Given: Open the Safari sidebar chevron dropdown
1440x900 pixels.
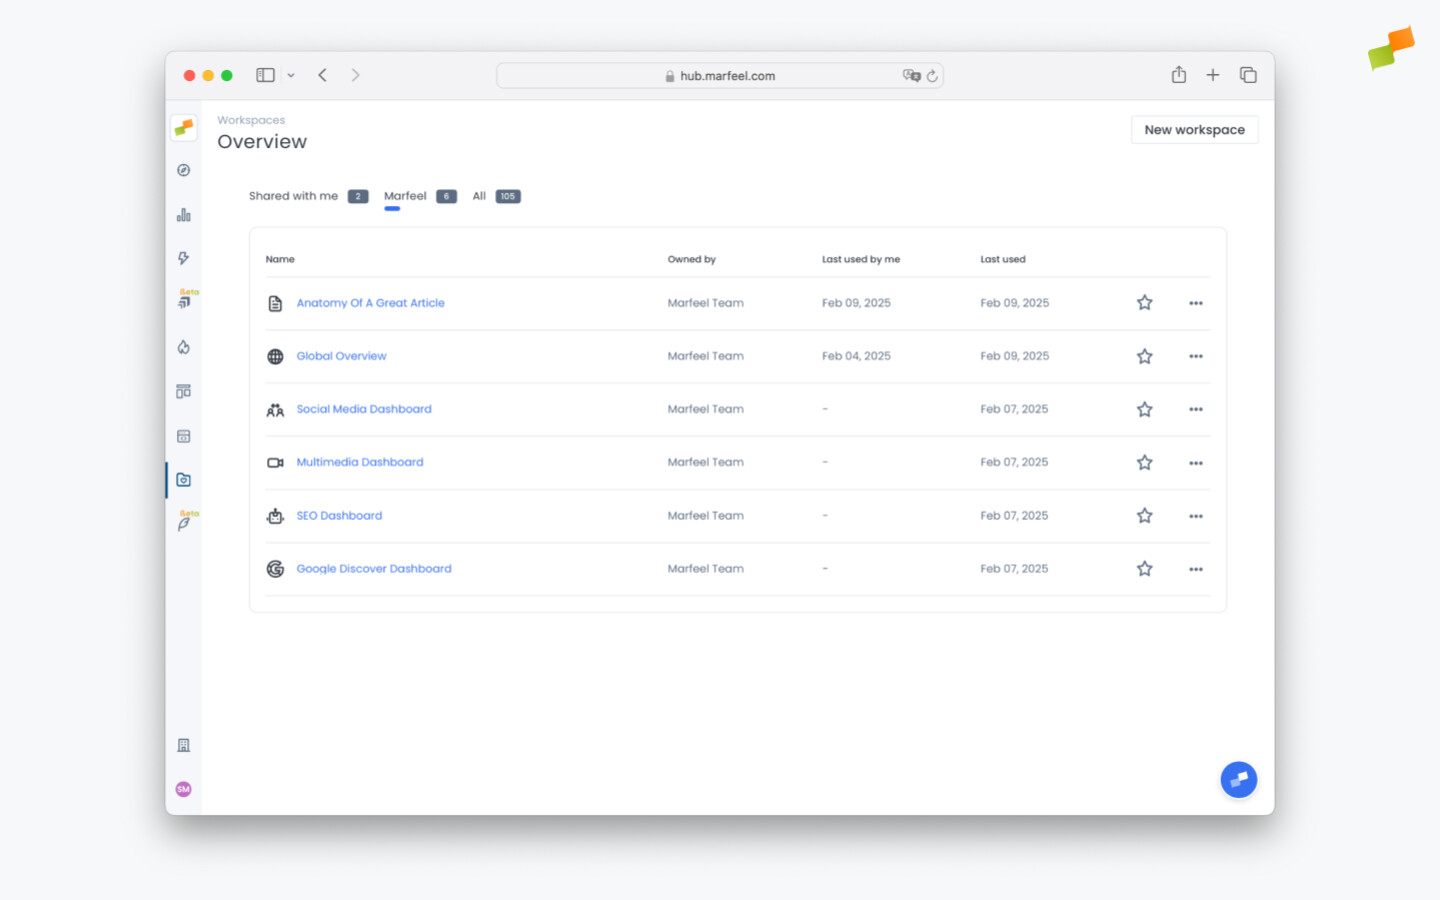Looking at the screenshot, I should tap(291, 75).
